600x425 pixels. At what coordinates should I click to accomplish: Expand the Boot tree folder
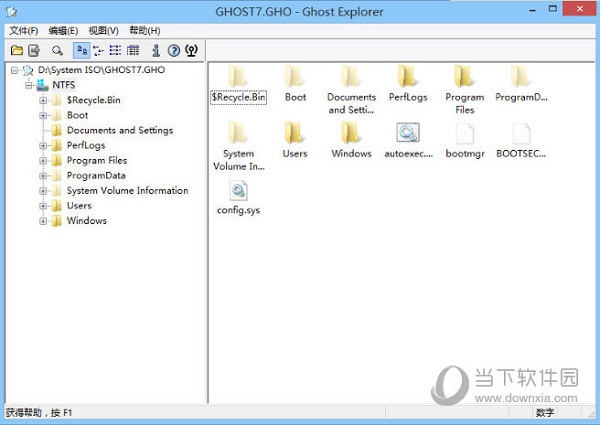(x=43, y=115)
